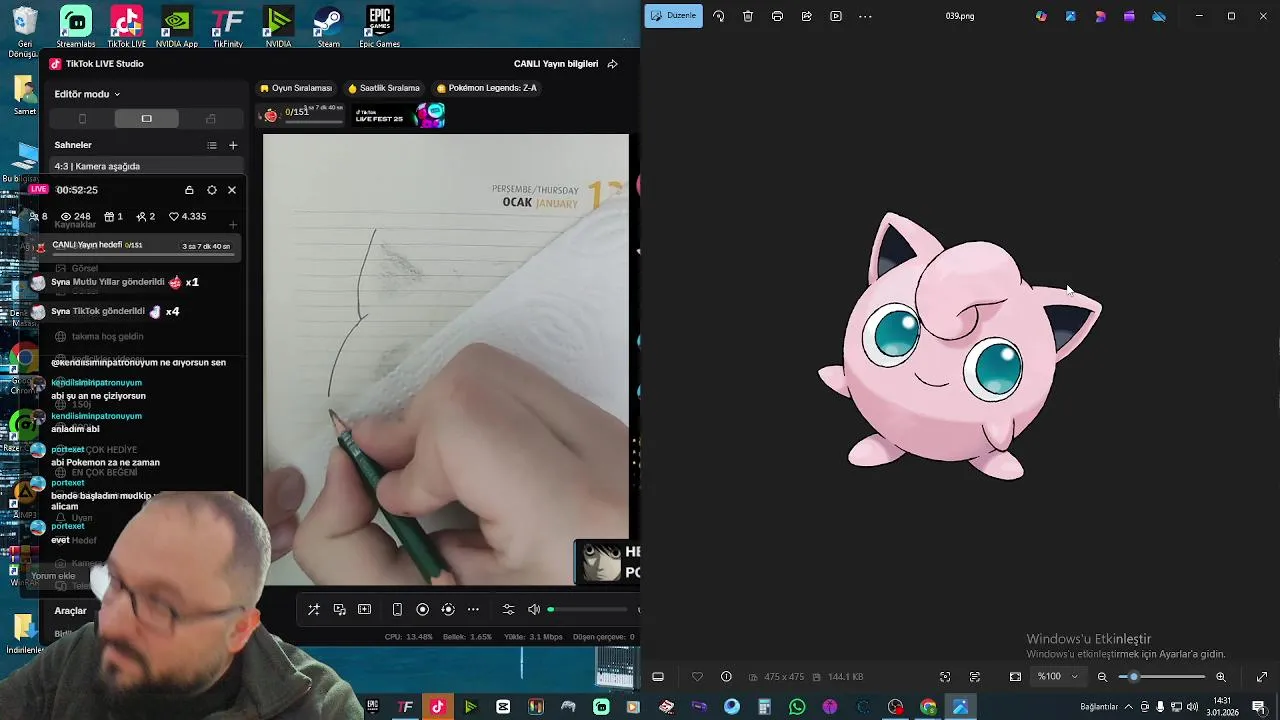Toggle the Photos filmstrip view
1280x720 pixels.
click(658, 677)
